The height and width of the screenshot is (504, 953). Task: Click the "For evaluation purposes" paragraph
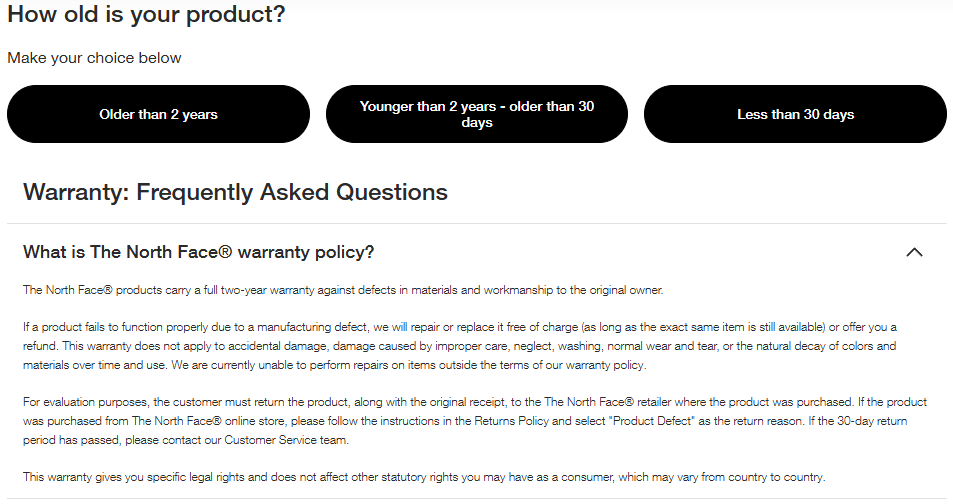(x=465, y=421)
